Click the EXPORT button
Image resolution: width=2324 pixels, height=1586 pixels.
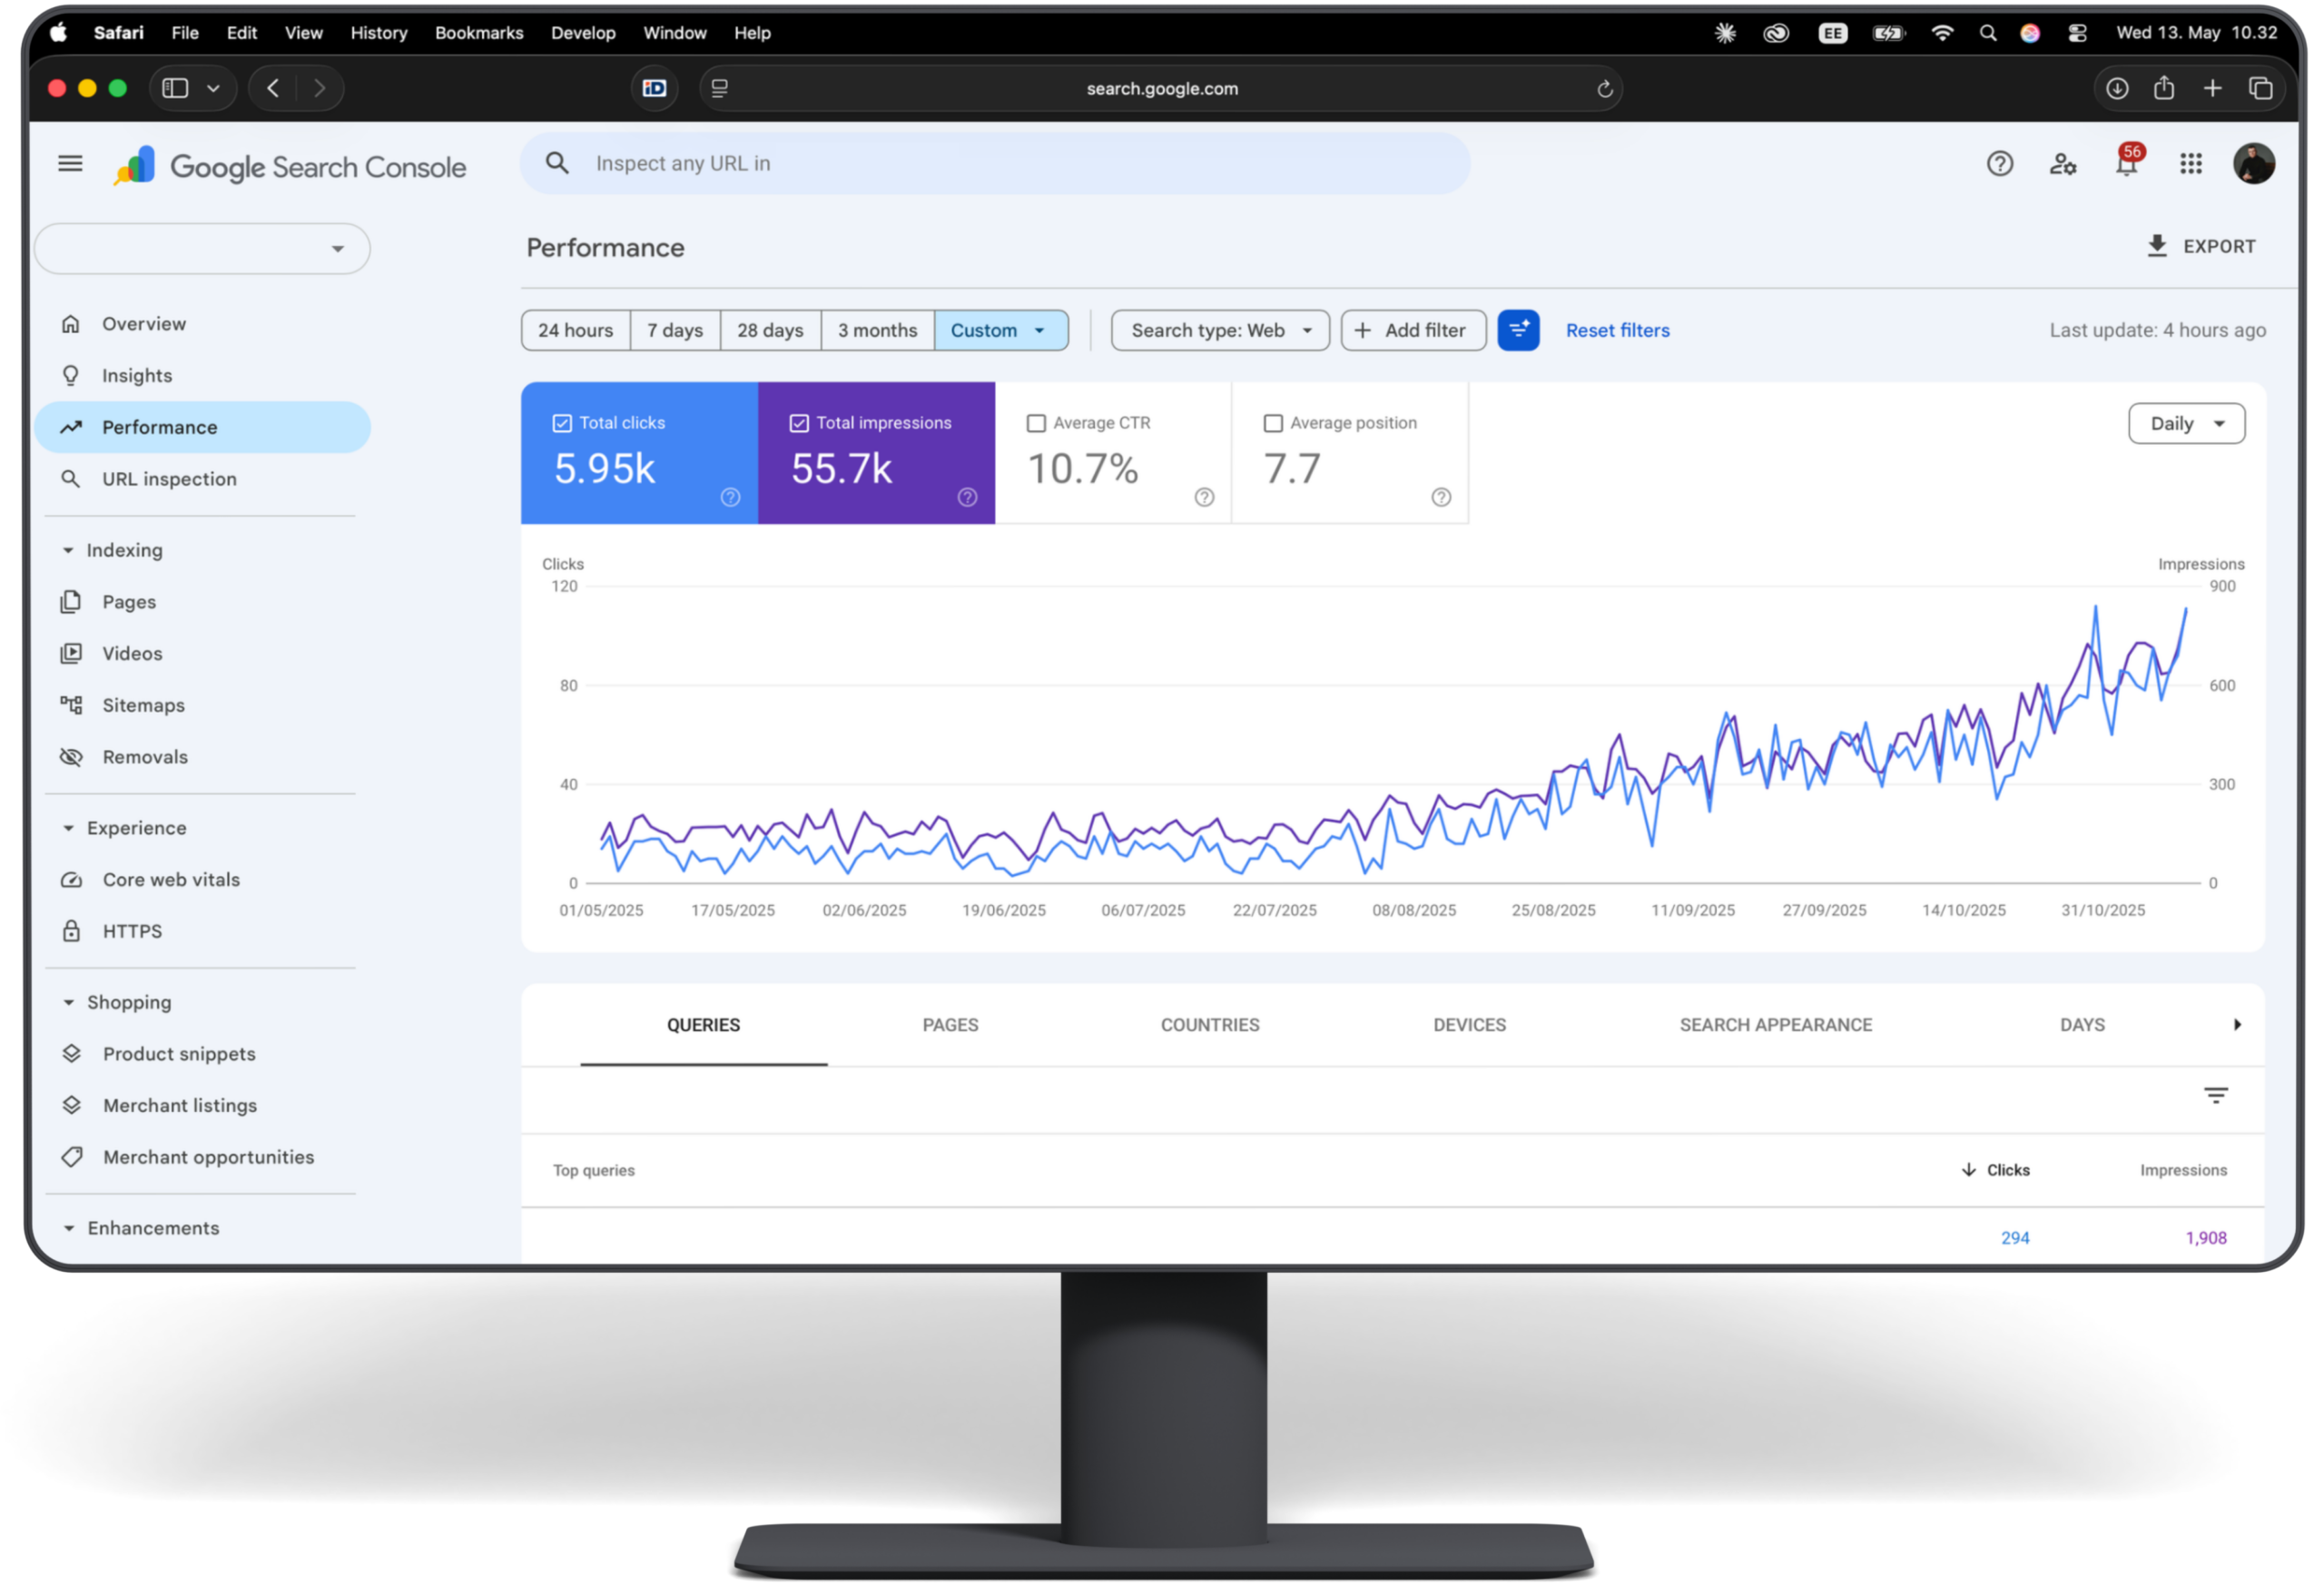pos(2201,246)
